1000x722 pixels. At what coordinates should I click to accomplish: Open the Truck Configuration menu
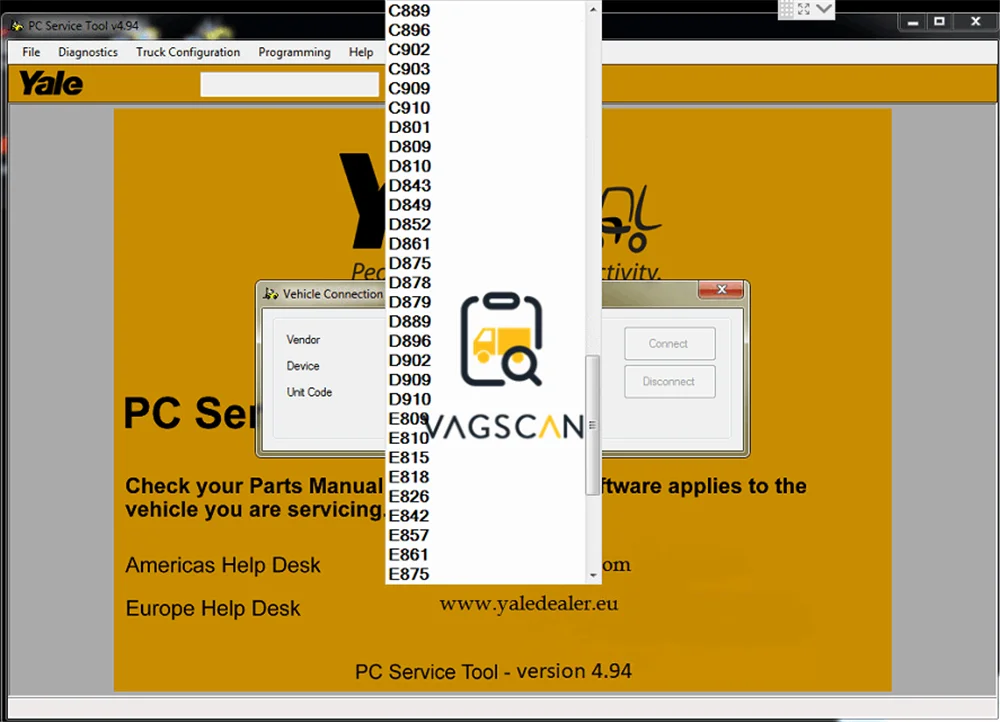click(x=188, y=52)
